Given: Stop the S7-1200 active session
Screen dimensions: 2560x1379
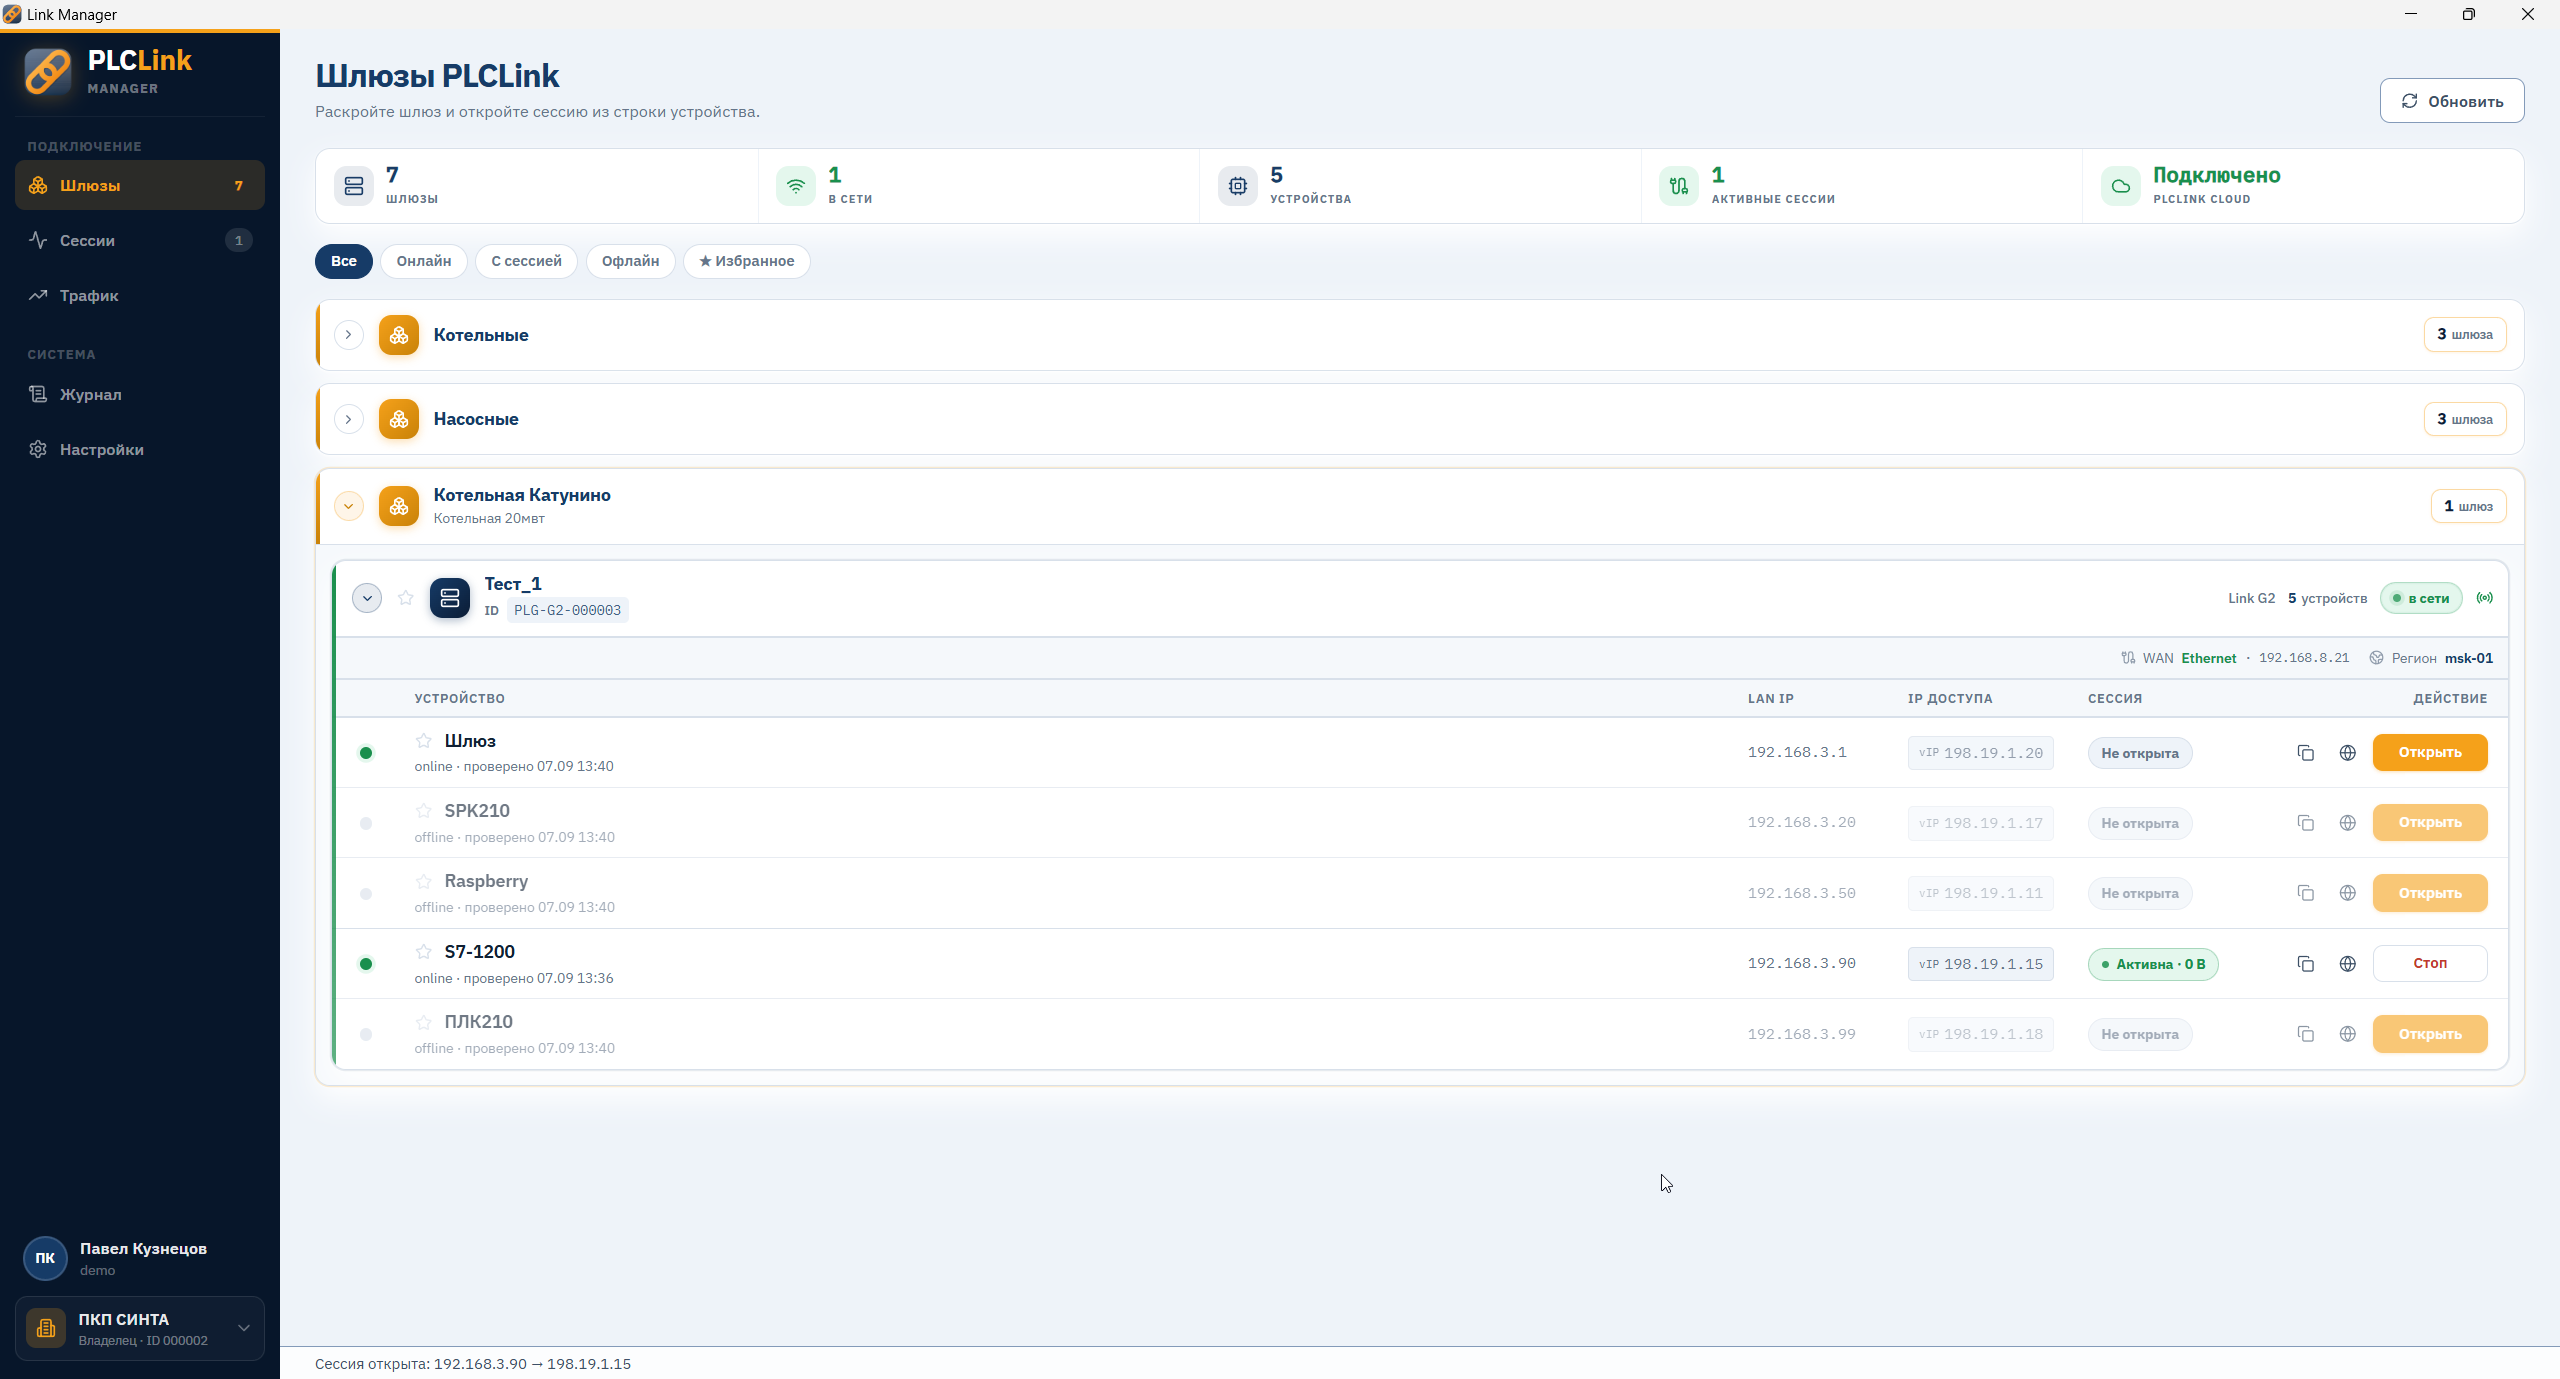Looking at the screenshot, I should [2430, 964].
